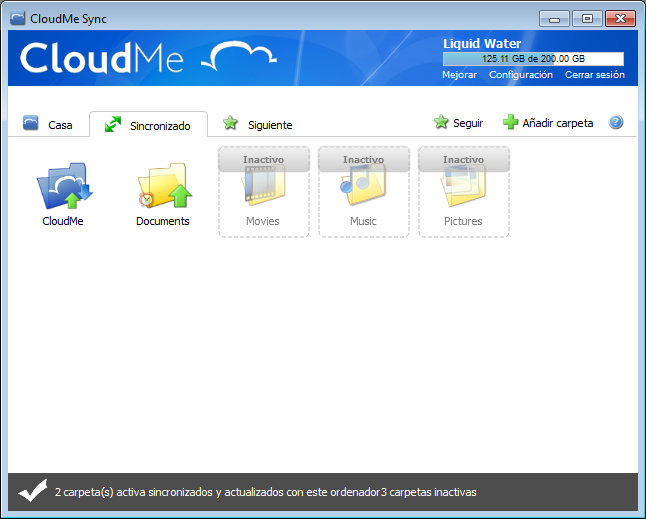Click the green plus icon for Añadir carpeta

[x=510, y=122]
